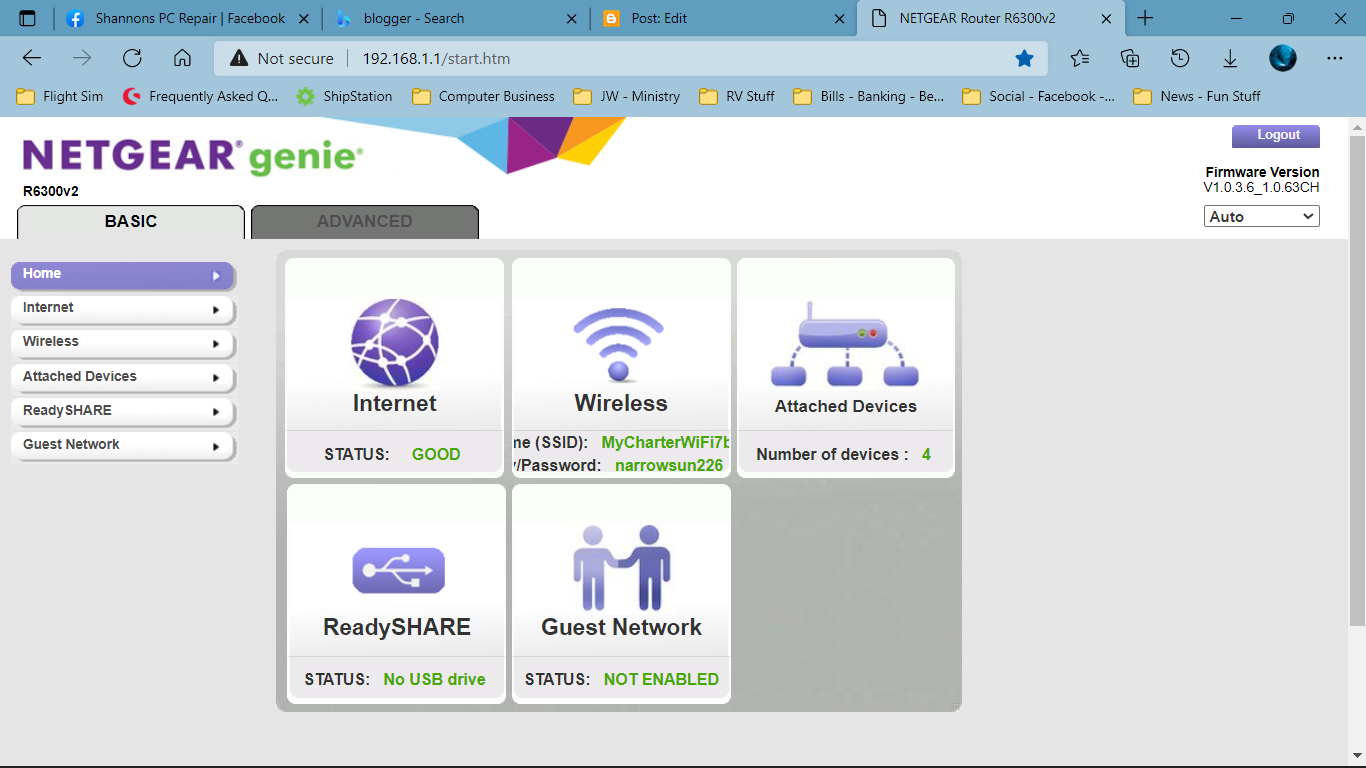The width and height of the screenshot is (1366, 768).
Task: Switch to Shannons PC Repair Facebook tab
Action: 189,18
